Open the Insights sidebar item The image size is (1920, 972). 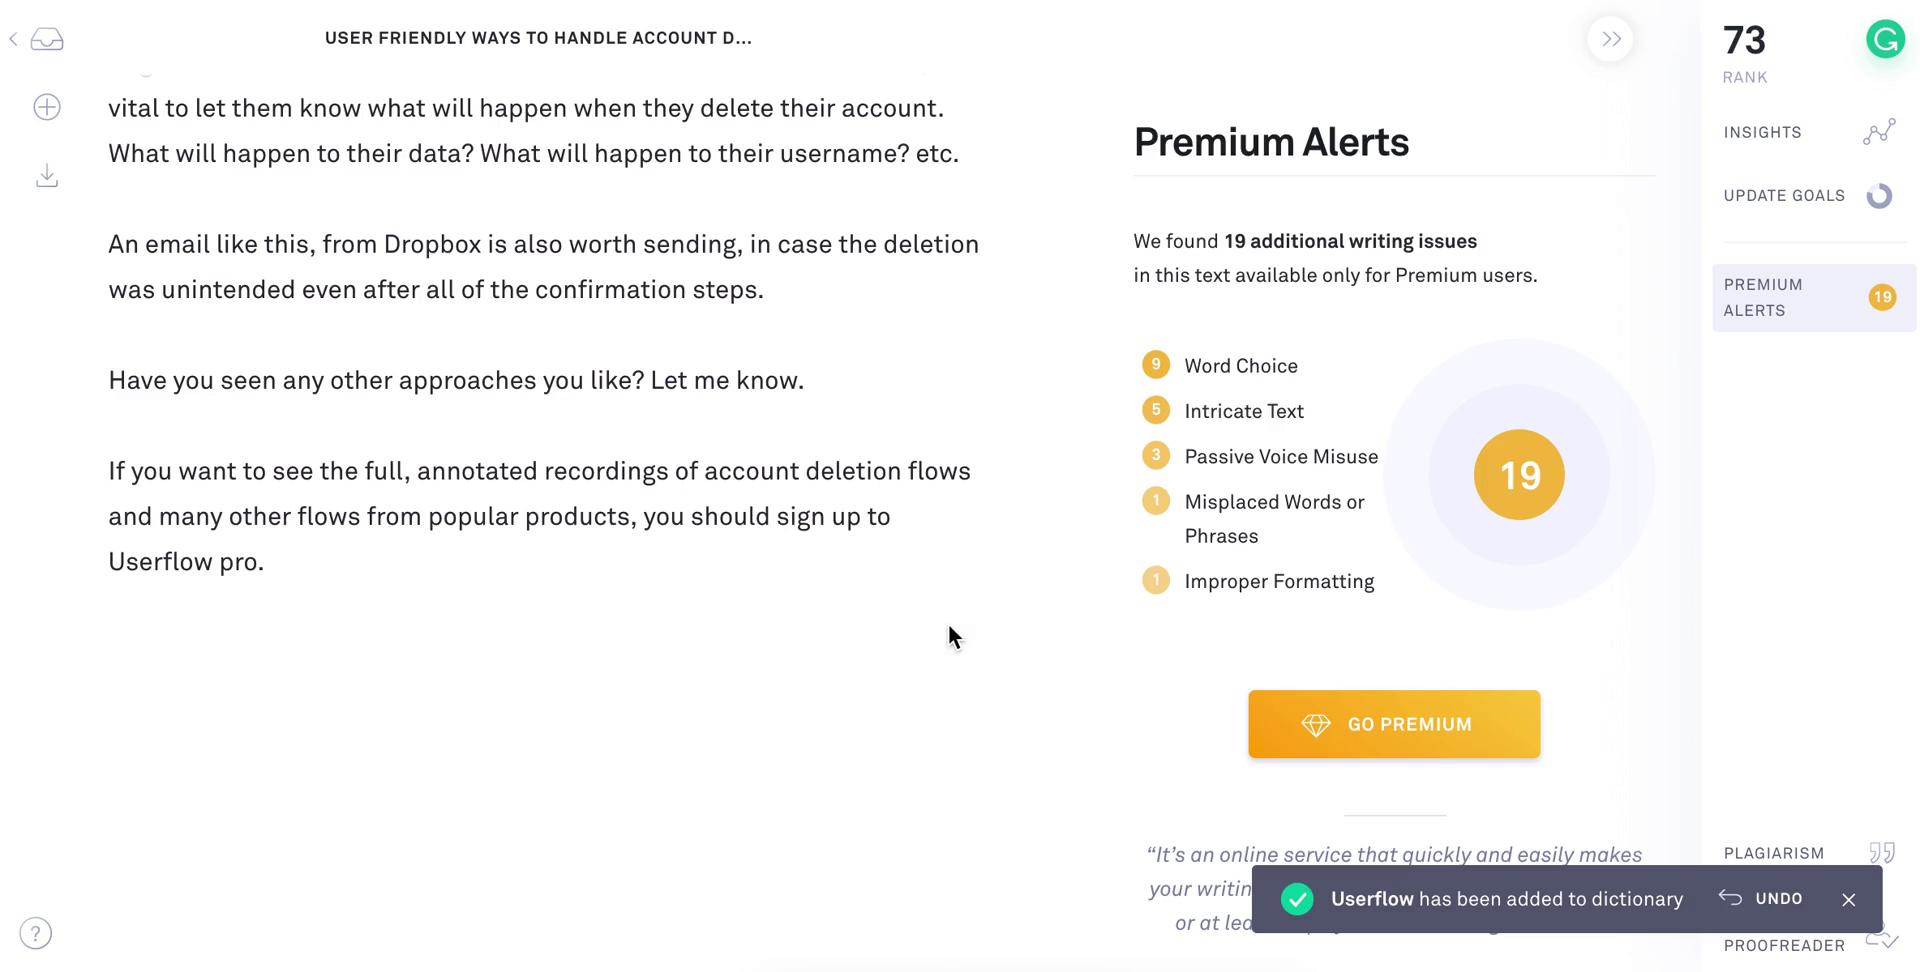point(1762,132)
